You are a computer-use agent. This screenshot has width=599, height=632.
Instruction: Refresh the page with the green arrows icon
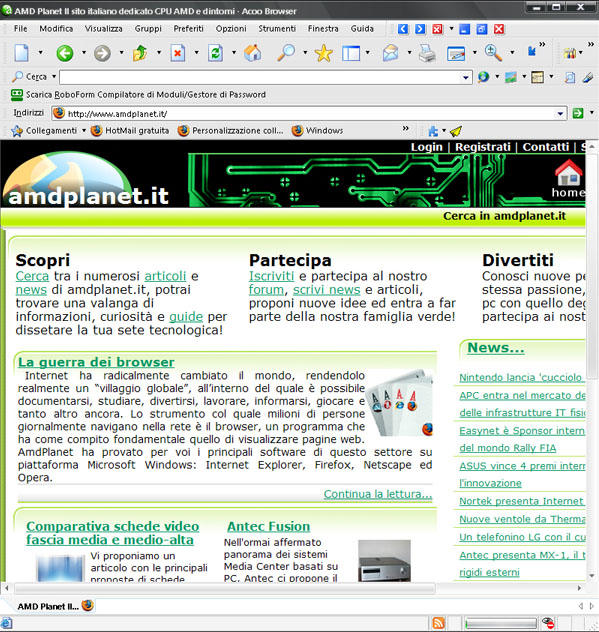tap(215, 53)
